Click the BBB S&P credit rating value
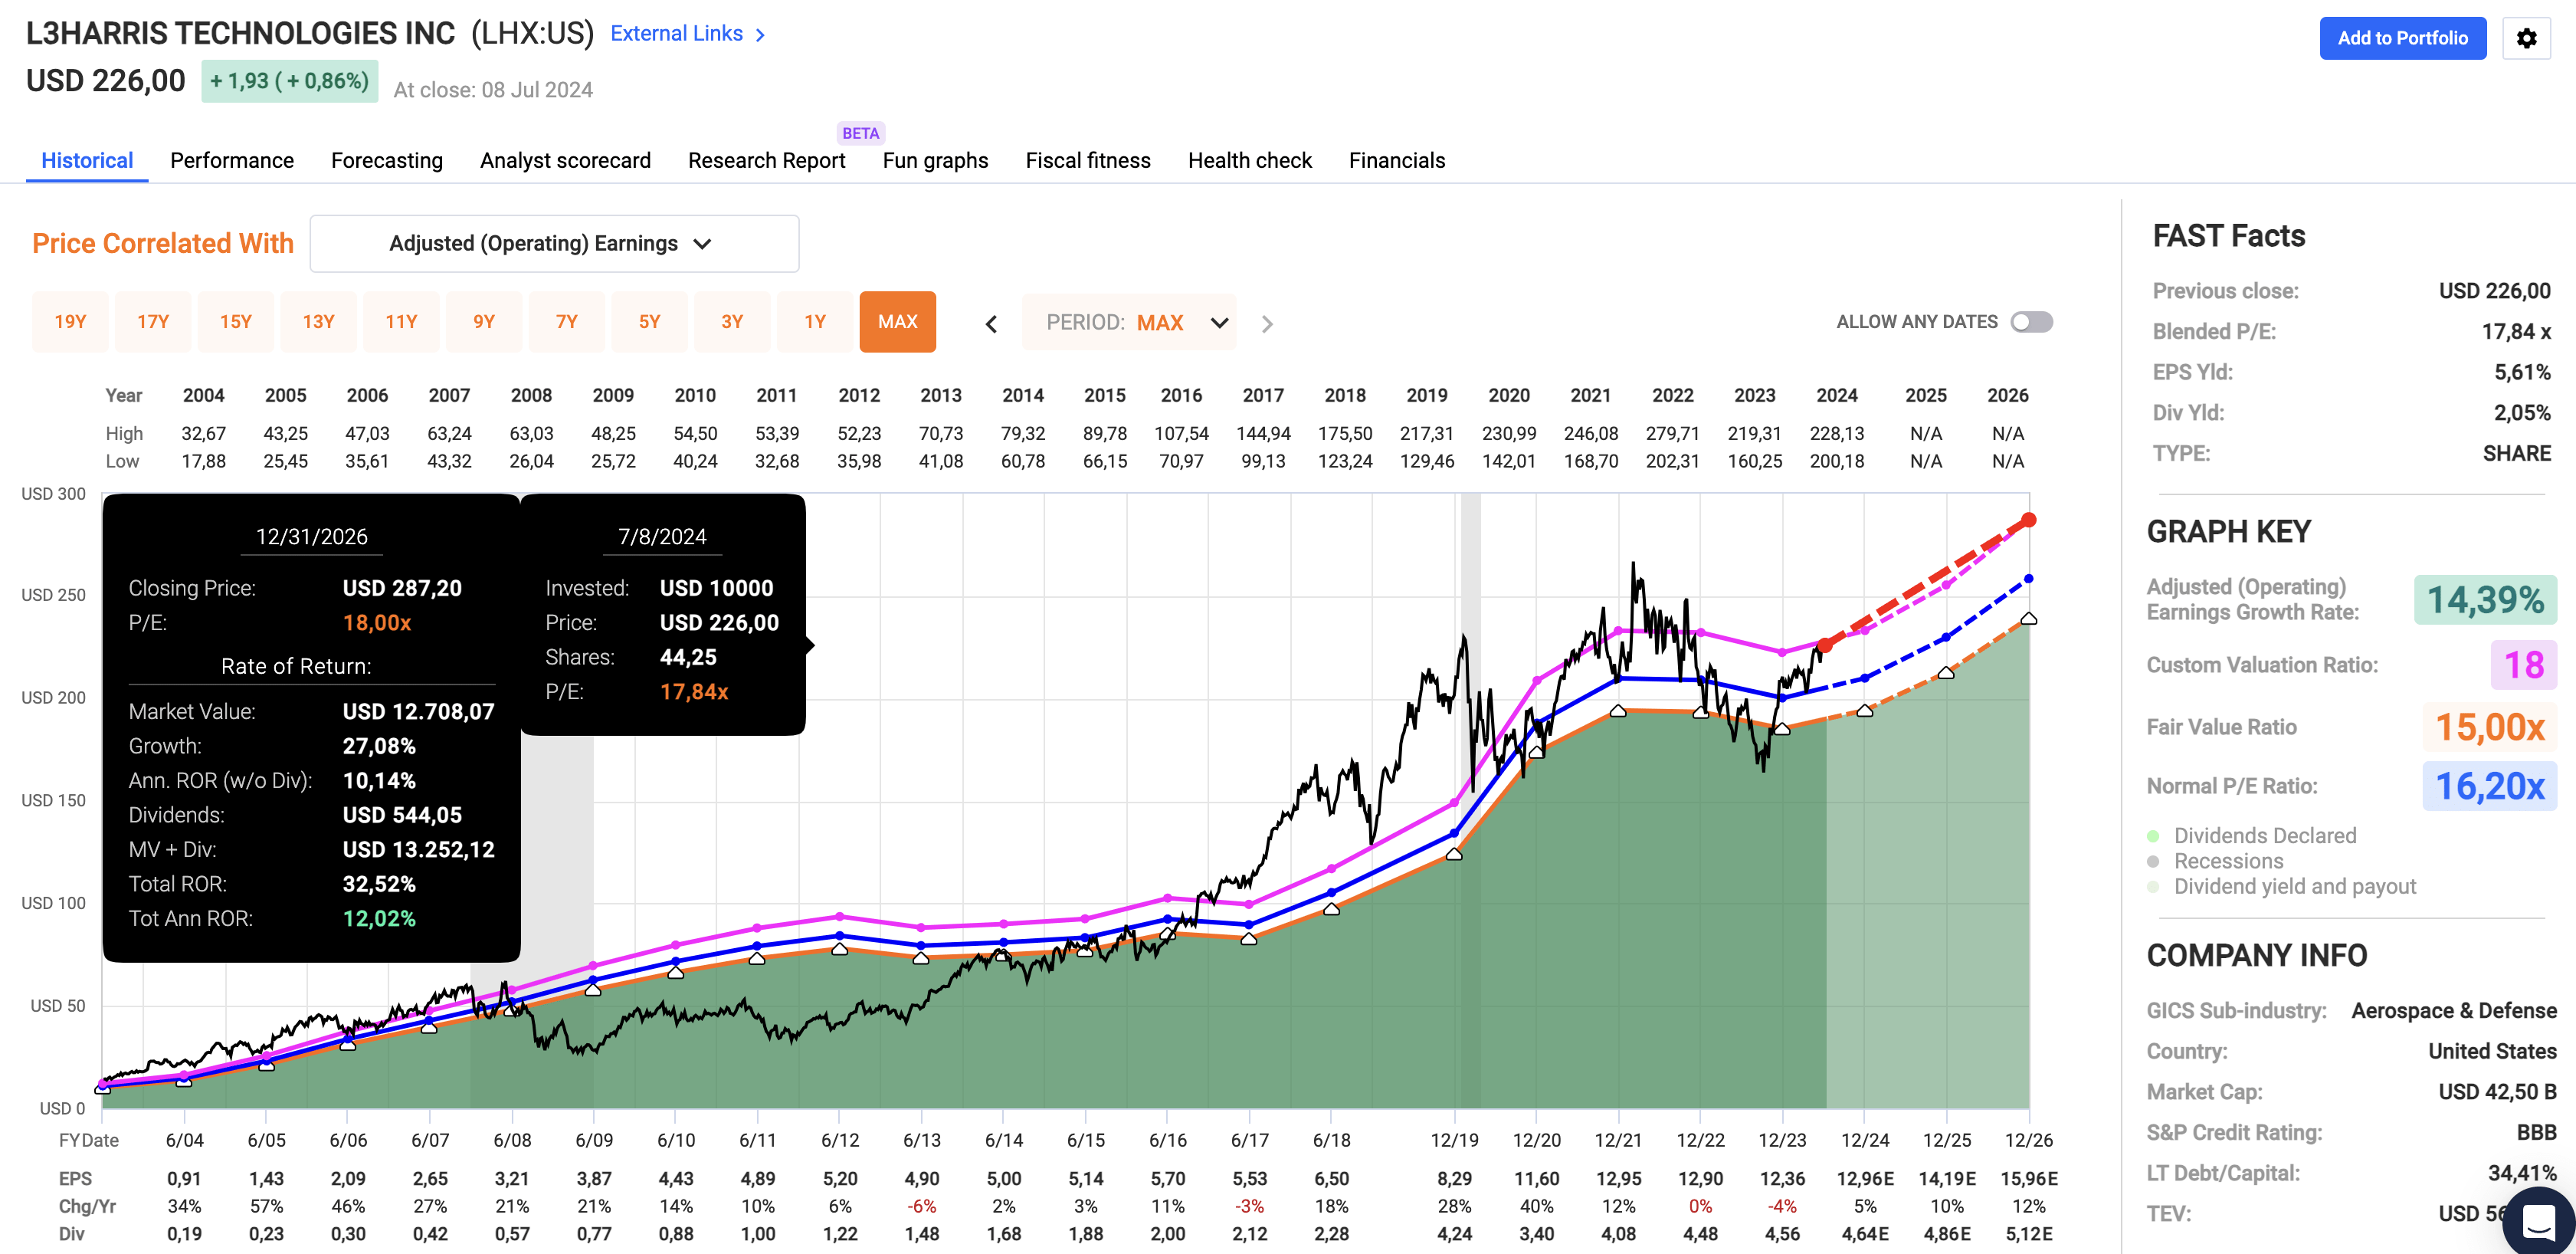The height and width of the screenshot is (1254, 2576). [2536, 1132]
